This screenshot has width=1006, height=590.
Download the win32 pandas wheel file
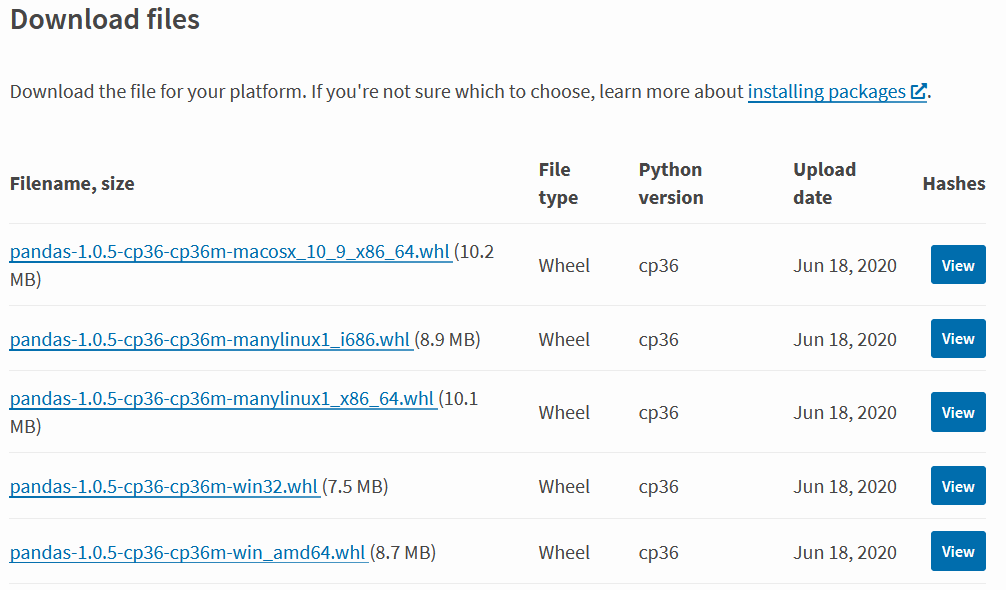pos(164,487)
